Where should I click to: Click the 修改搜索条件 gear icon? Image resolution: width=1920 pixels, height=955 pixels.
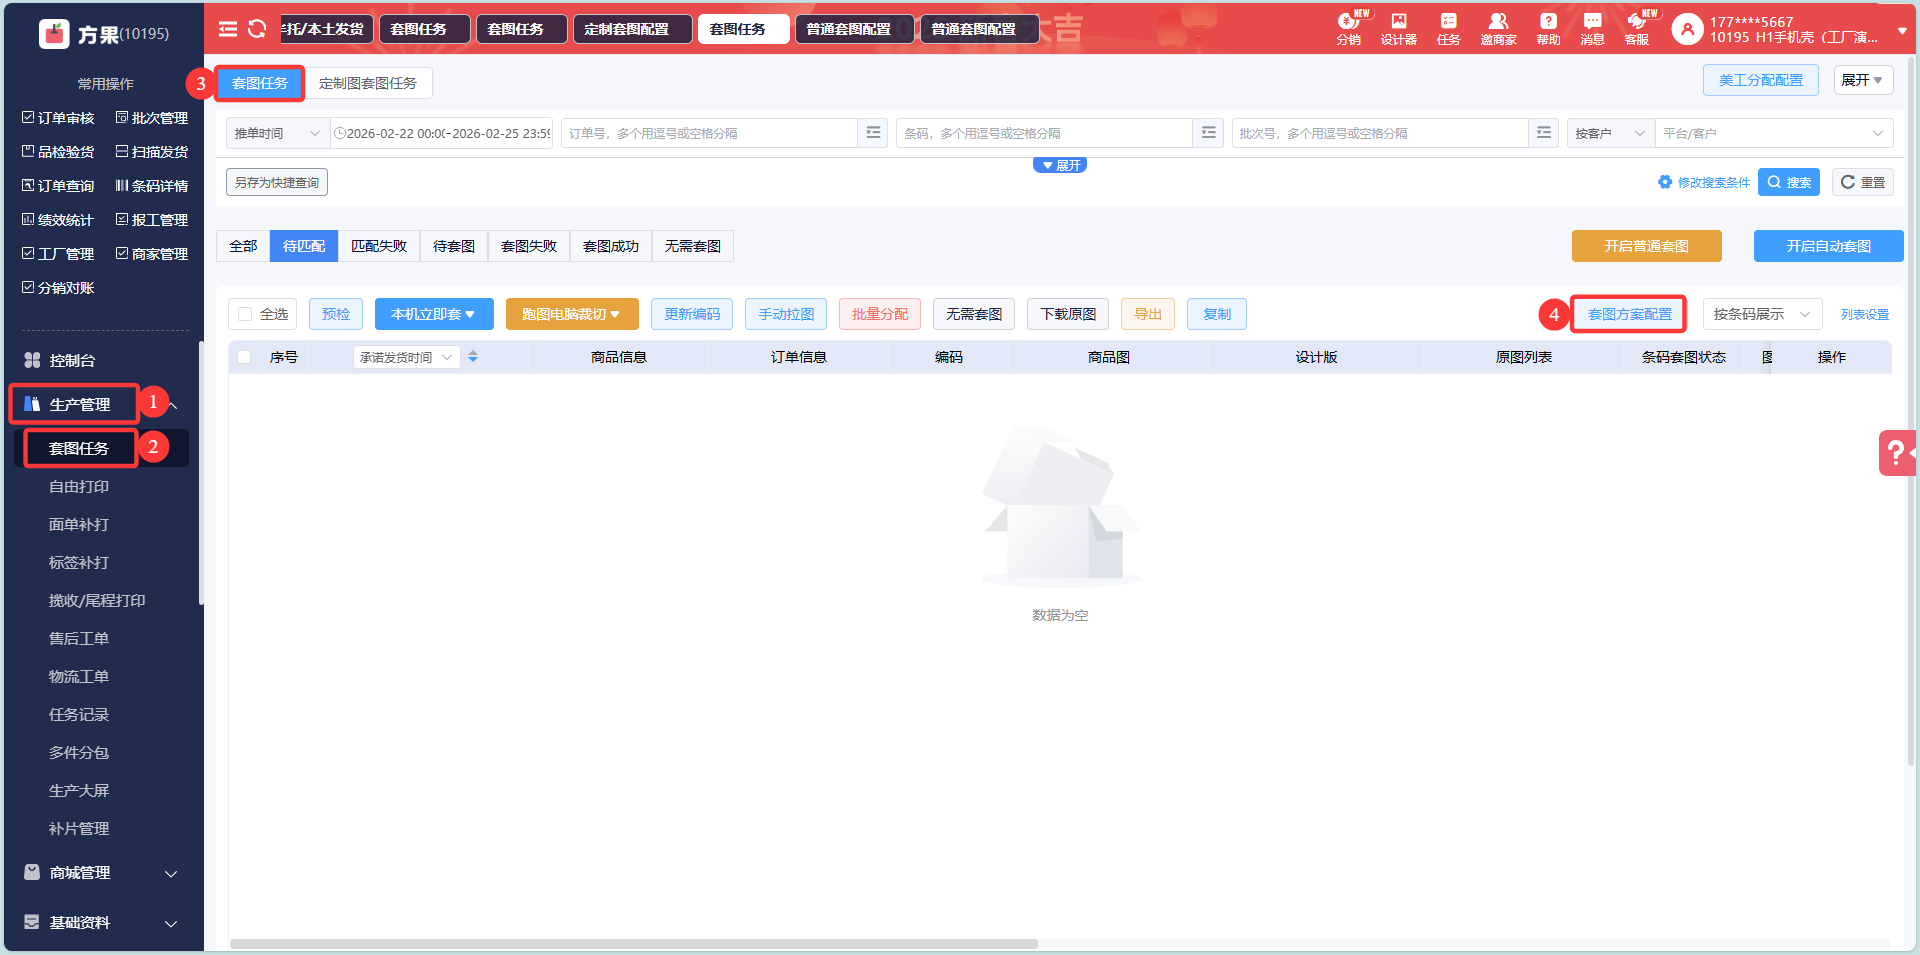point(1664,182)
